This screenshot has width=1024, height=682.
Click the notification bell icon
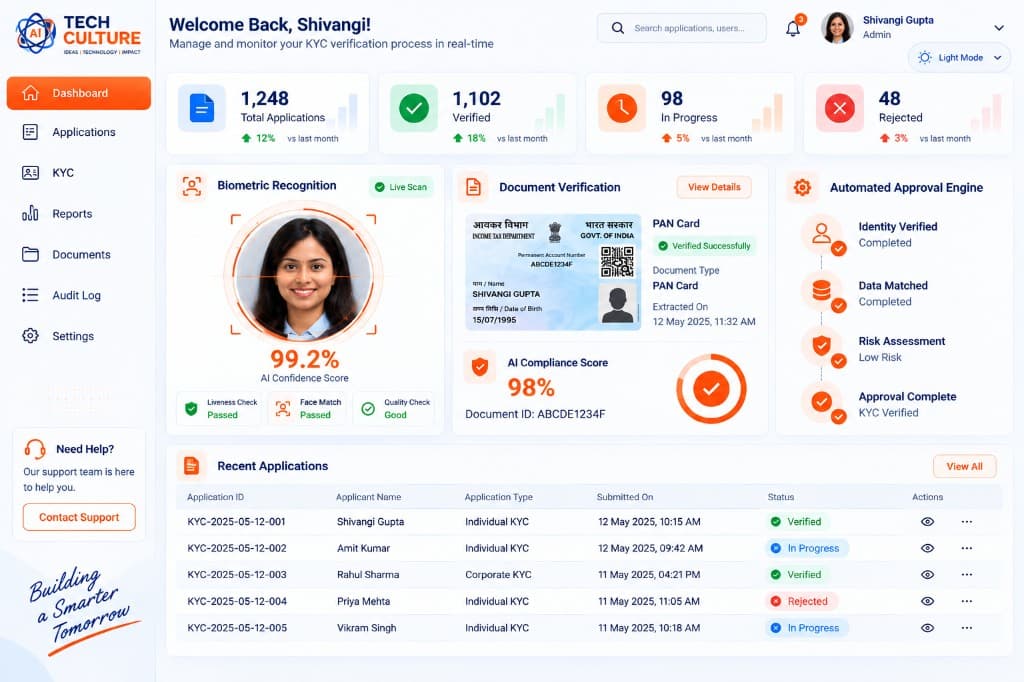(793, 29)
